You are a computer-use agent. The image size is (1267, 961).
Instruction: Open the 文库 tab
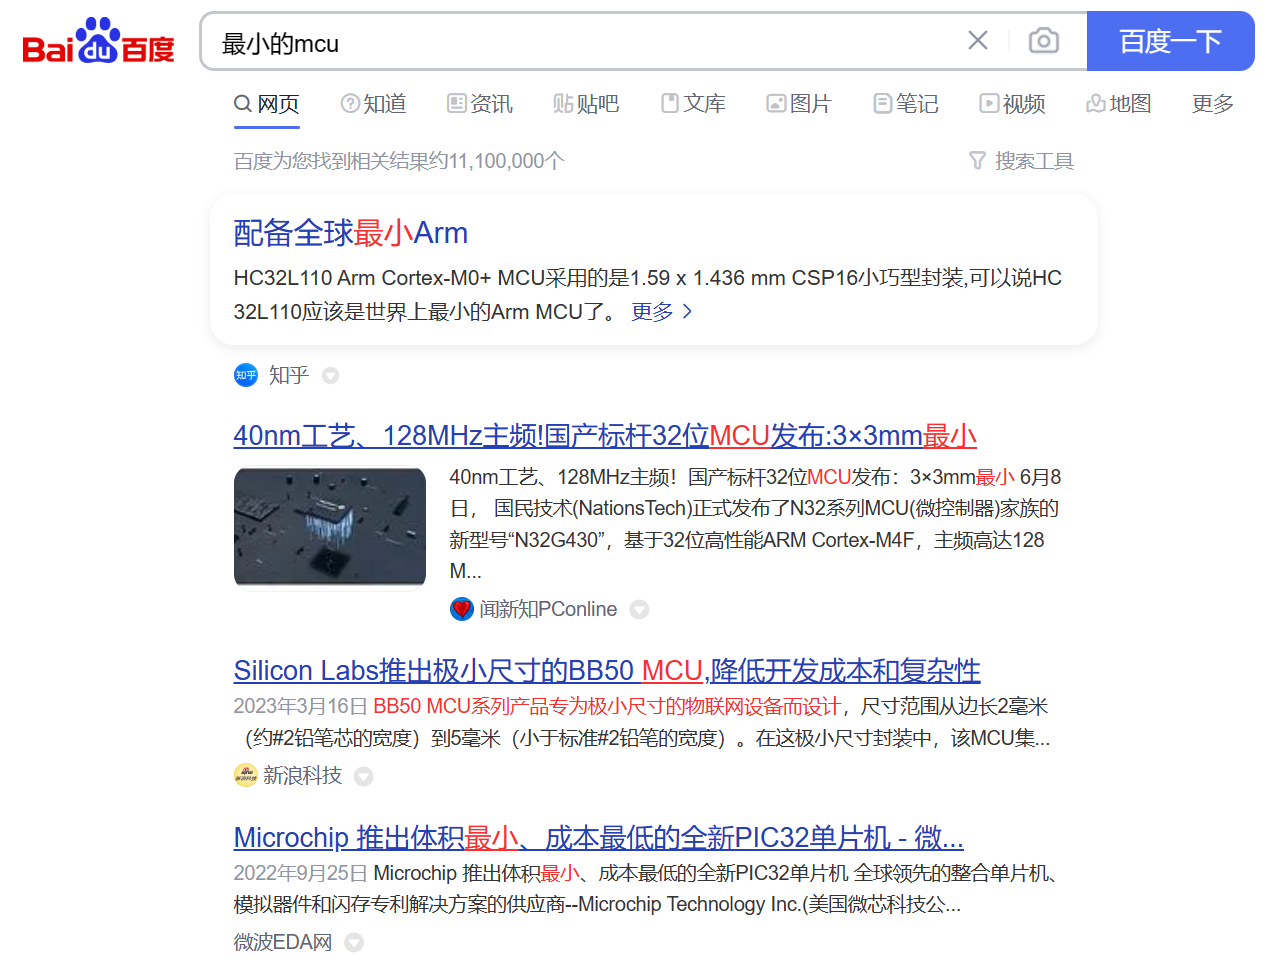coord(693,104)
